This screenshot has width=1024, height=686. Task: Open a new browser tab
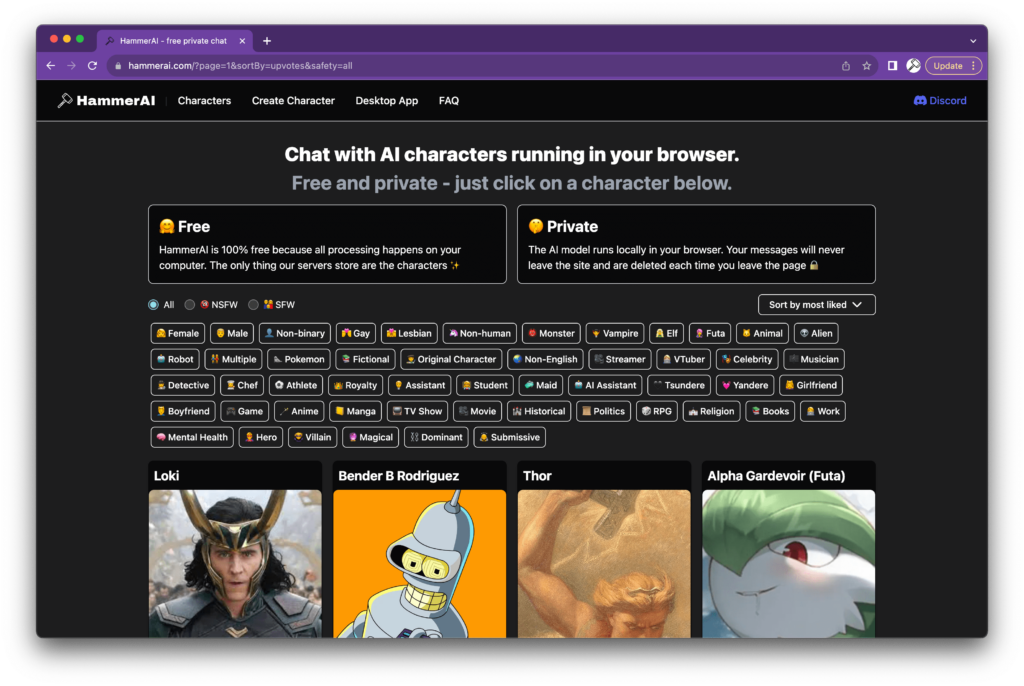pos(267,41)
